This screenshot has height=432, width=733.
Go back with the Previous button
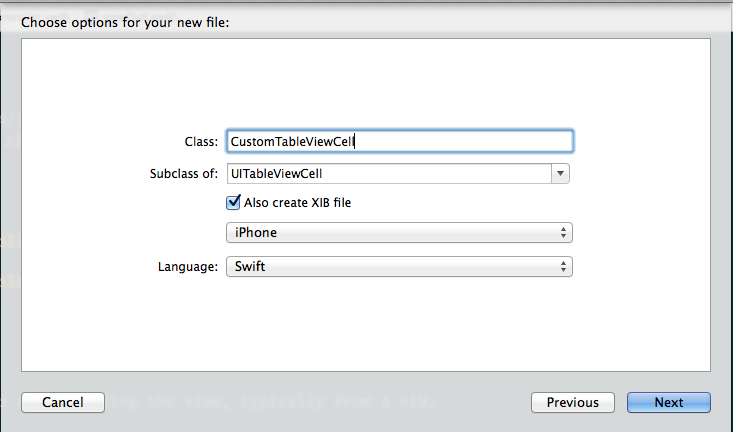coord(573,402)
